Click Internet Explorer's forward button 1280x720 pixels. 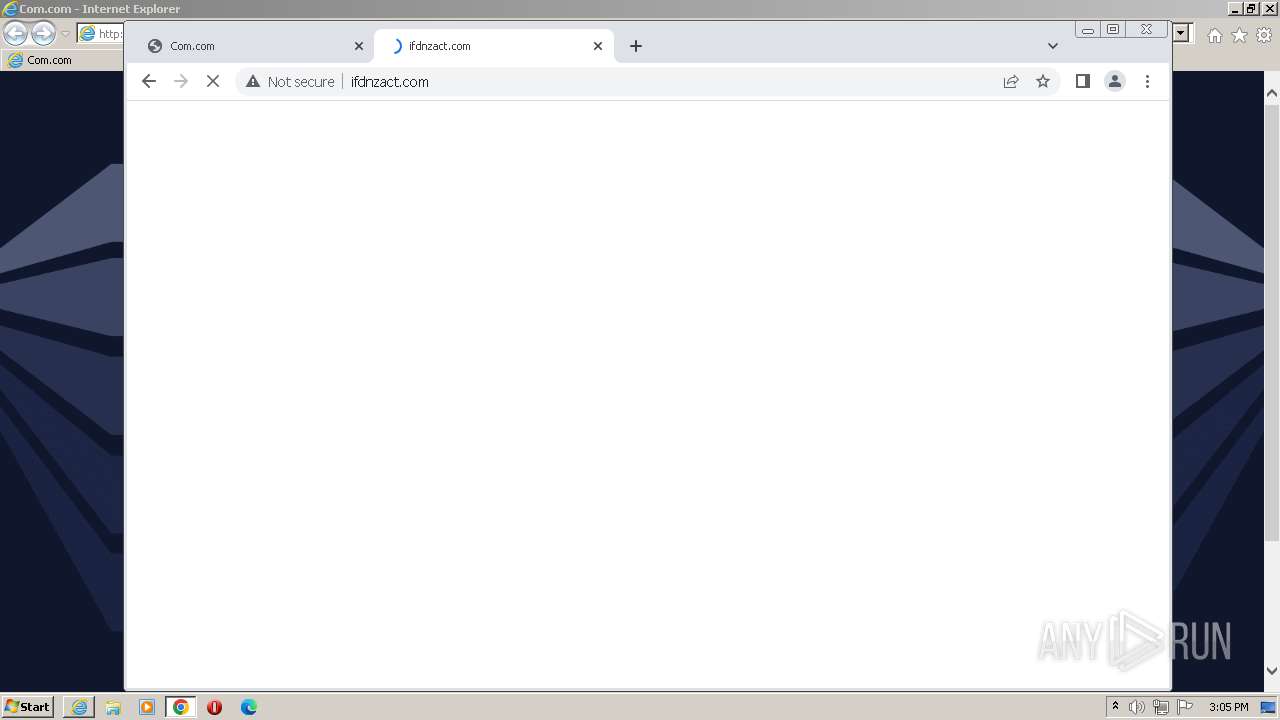pyautogui.click(x=43, y=33)
